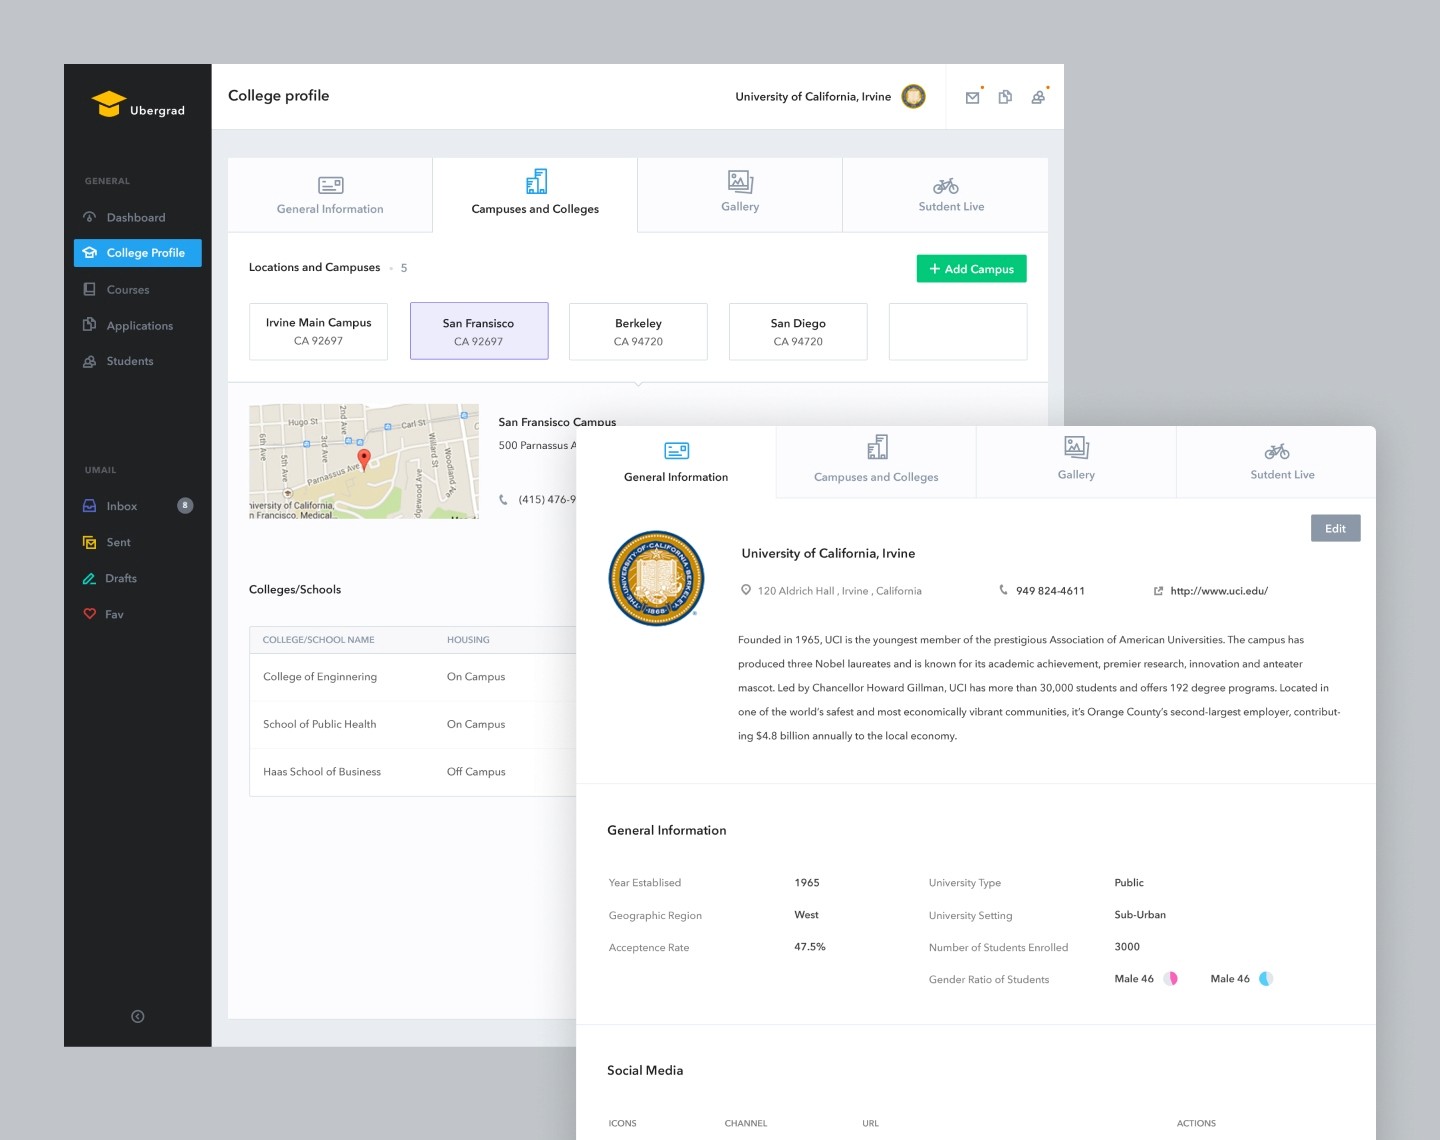Click the Edit button on front card
Screen dimensions: 1440x1140
coord(1335,528)
